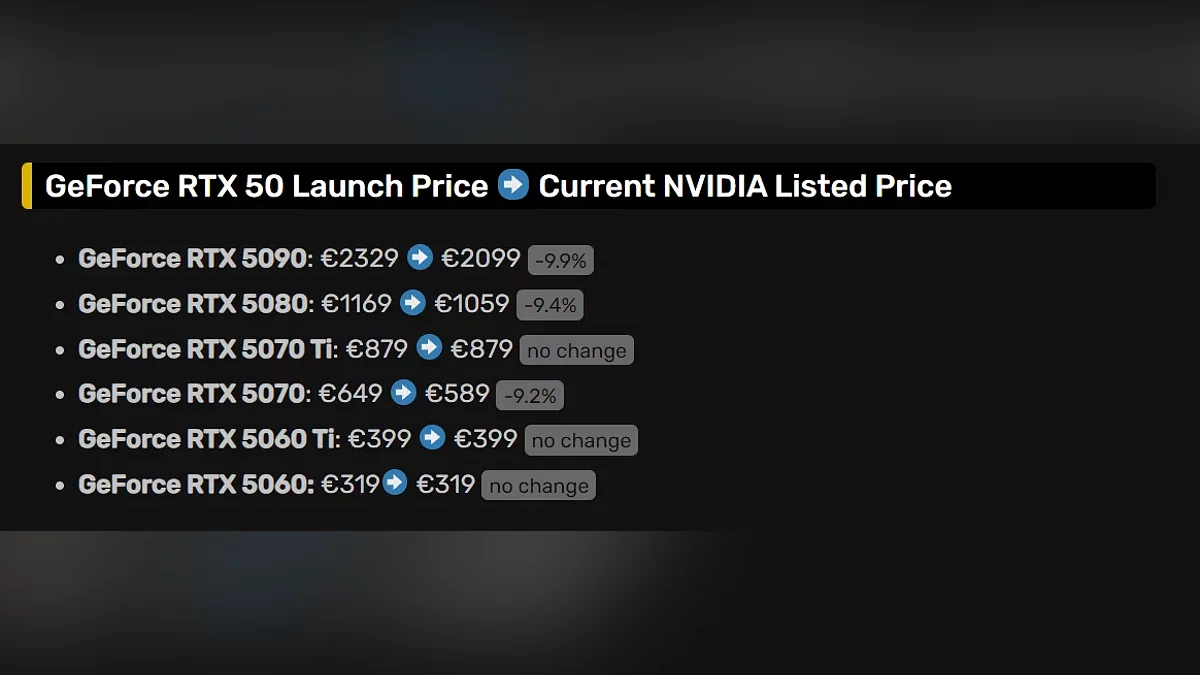The width and height of the screenshot is (1200, 675).
Task: Click the arrow icon in the RTX 5080 row
Action: click(412, 303)
